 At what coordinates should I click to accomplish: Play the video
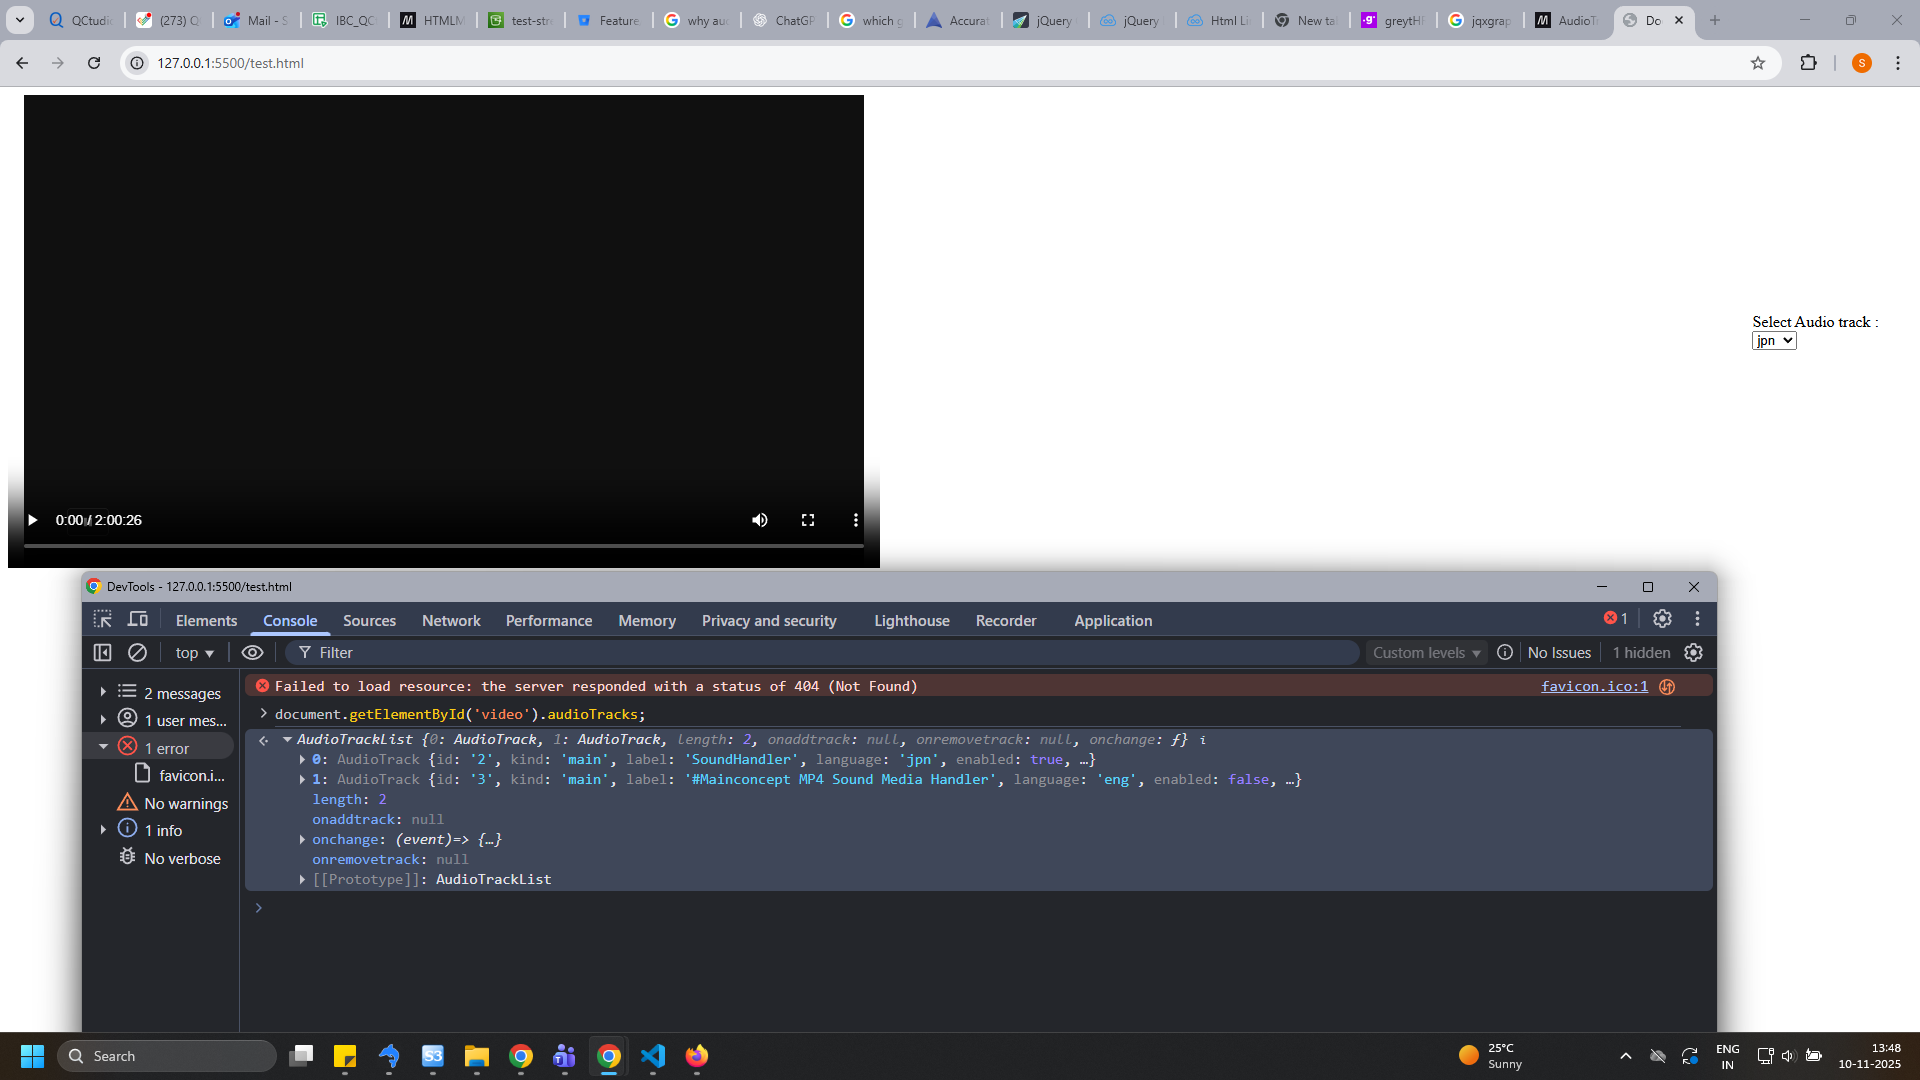coord(32,520)
